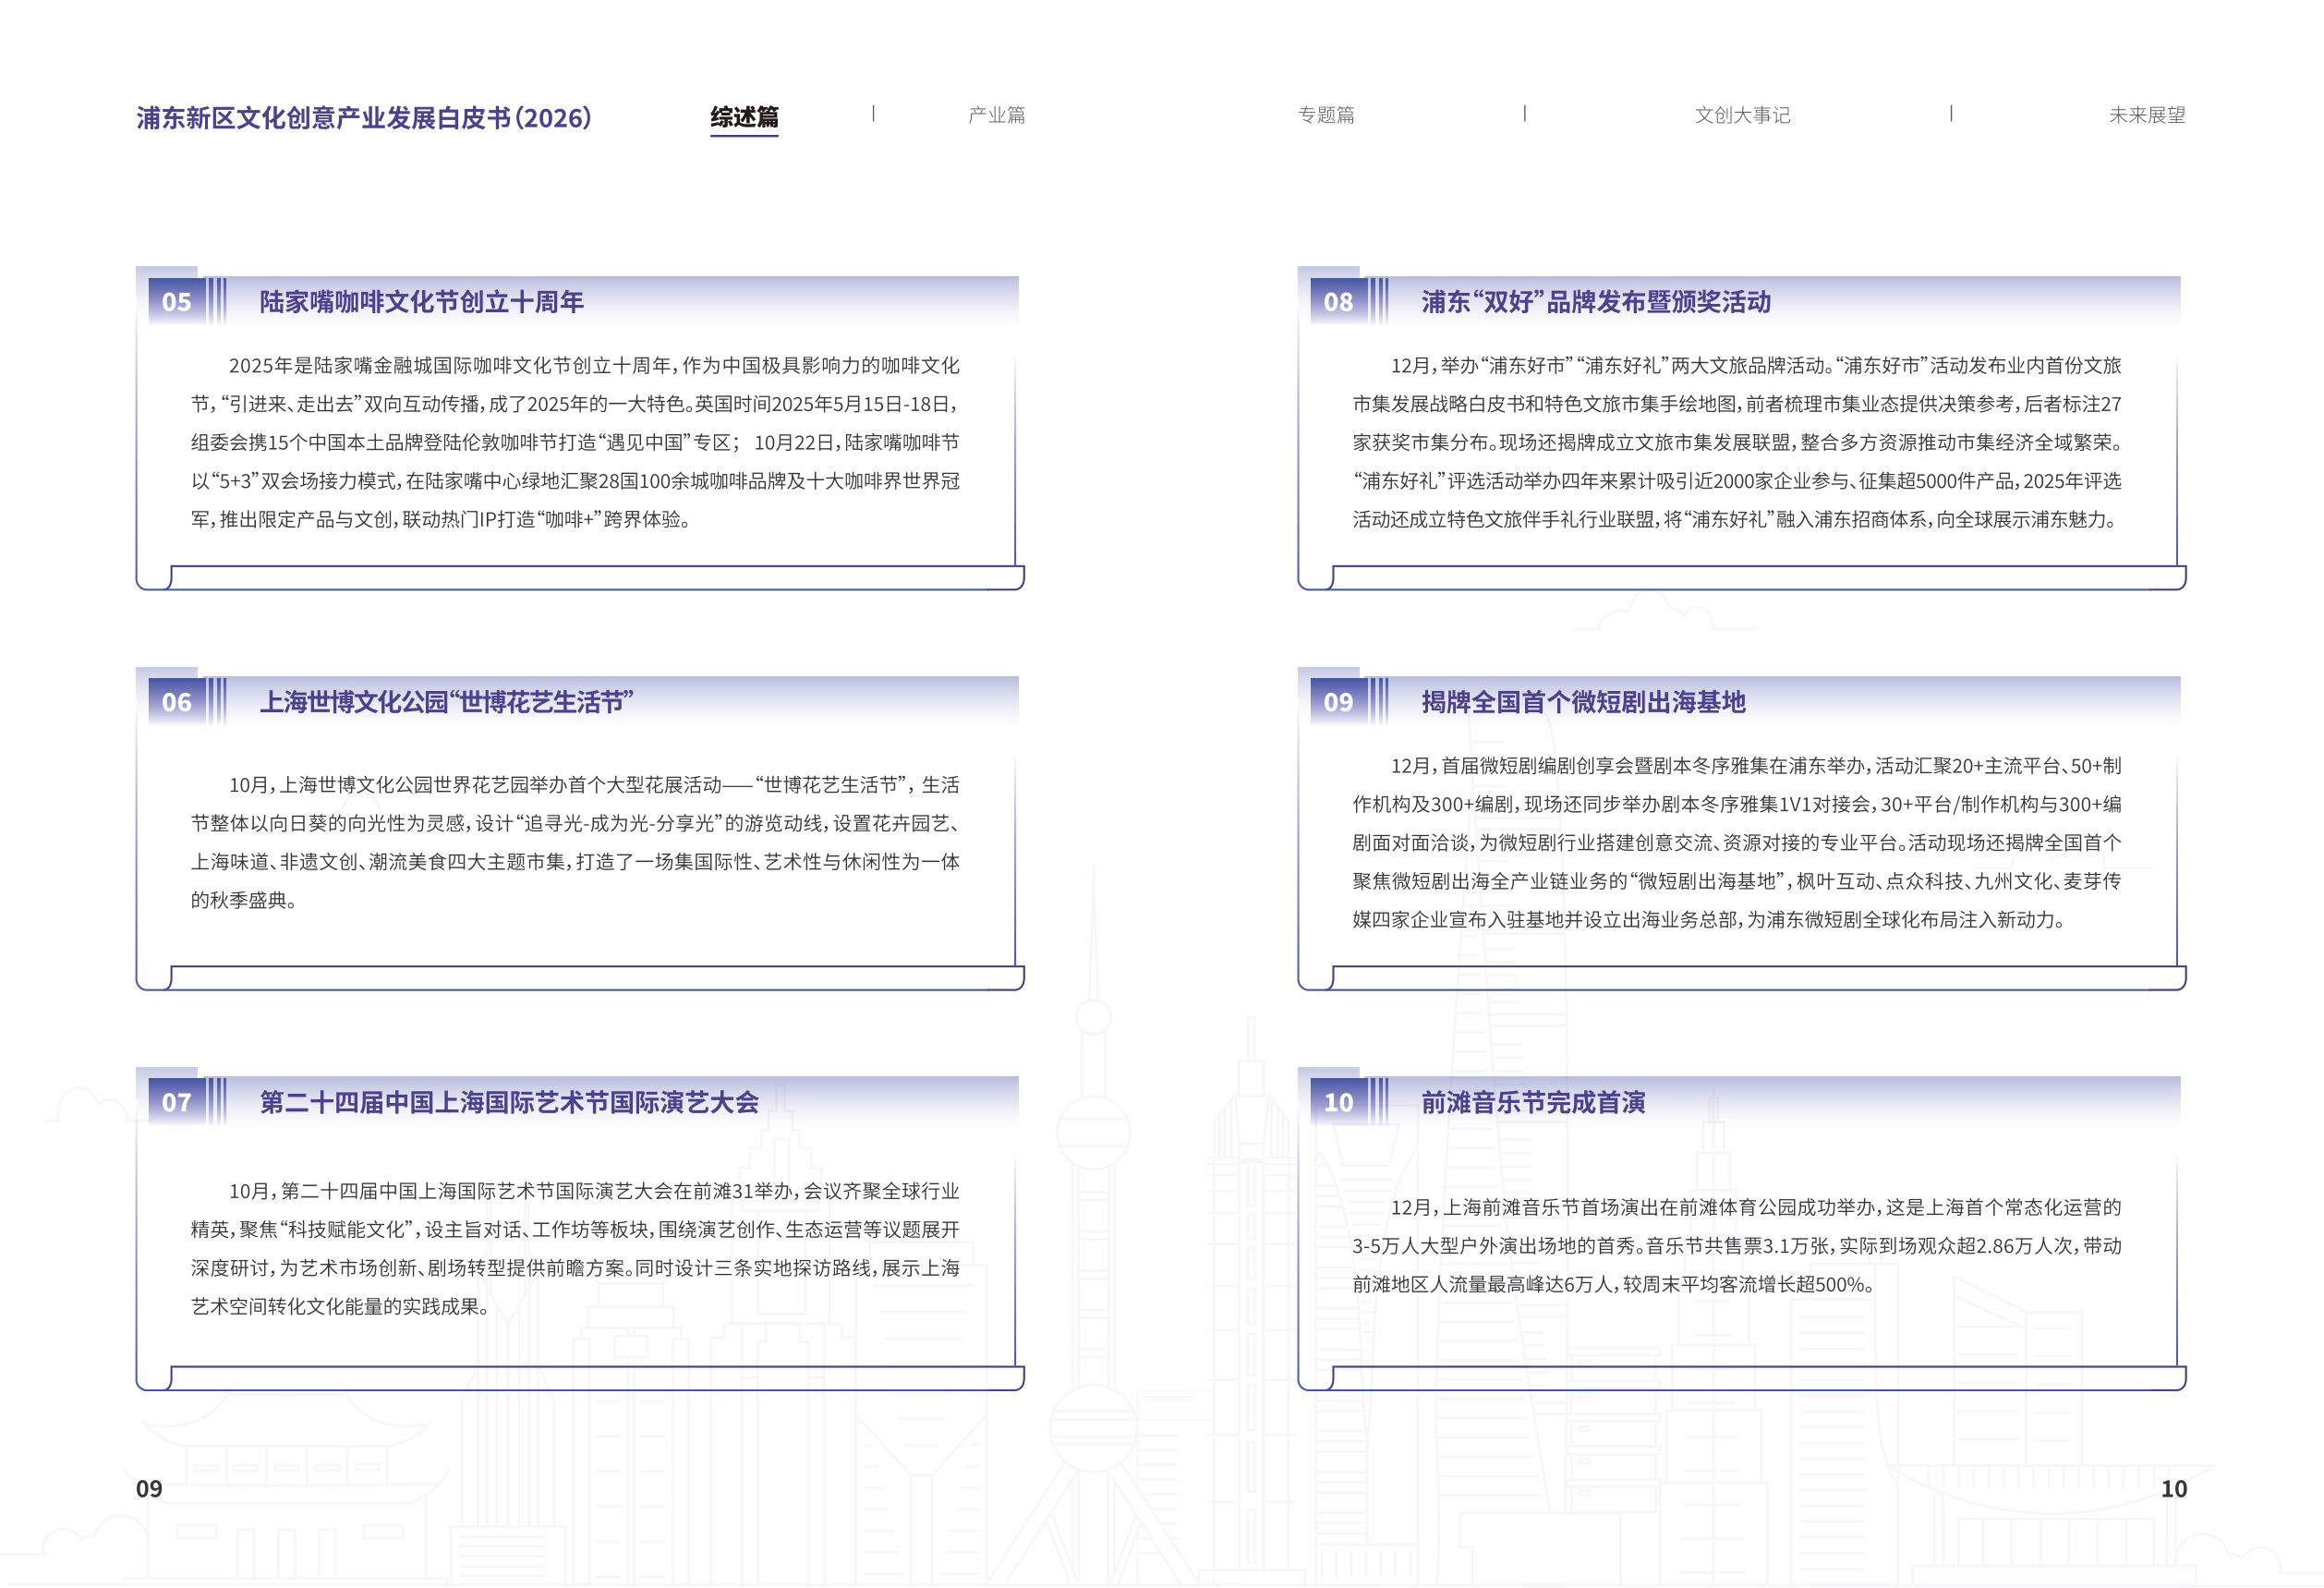Click the text 的秋季盛典。
This screenshot has height=1588, width=2324.
243,900
